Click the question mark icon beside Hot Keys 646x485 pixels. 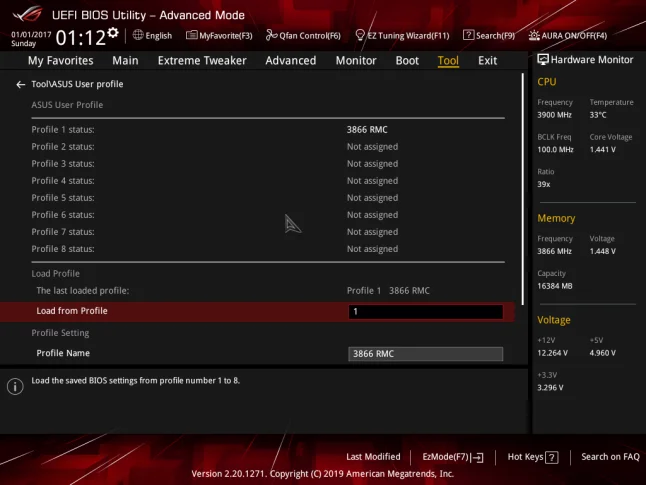pos(552,457)
